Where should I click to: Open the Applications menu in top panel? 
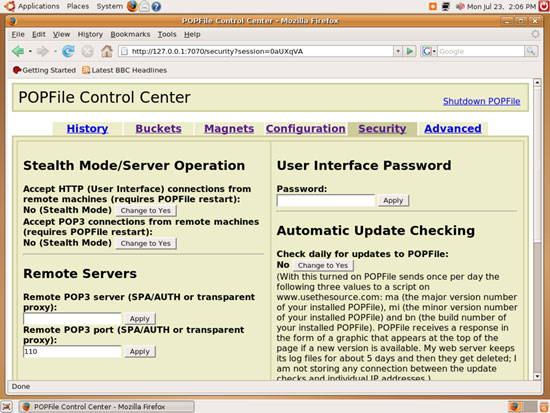pyautogui.click(x=39, y=6)
